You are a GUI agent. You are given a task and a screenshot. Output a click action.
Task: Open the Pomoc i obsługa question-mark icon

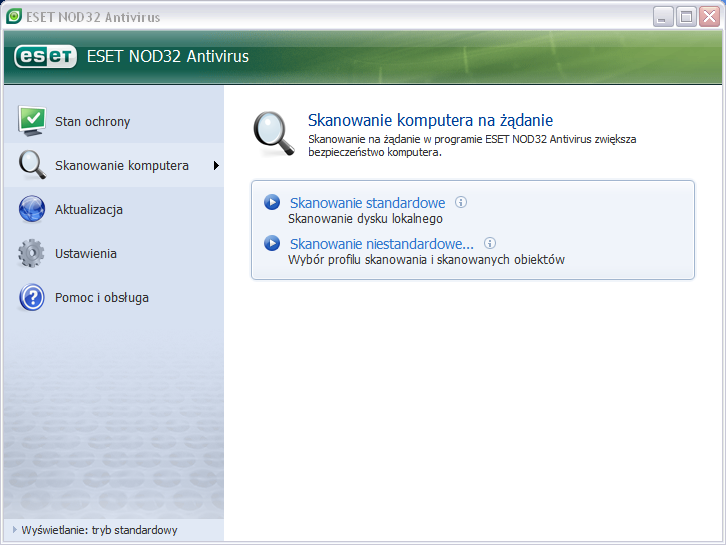[32, 297]
